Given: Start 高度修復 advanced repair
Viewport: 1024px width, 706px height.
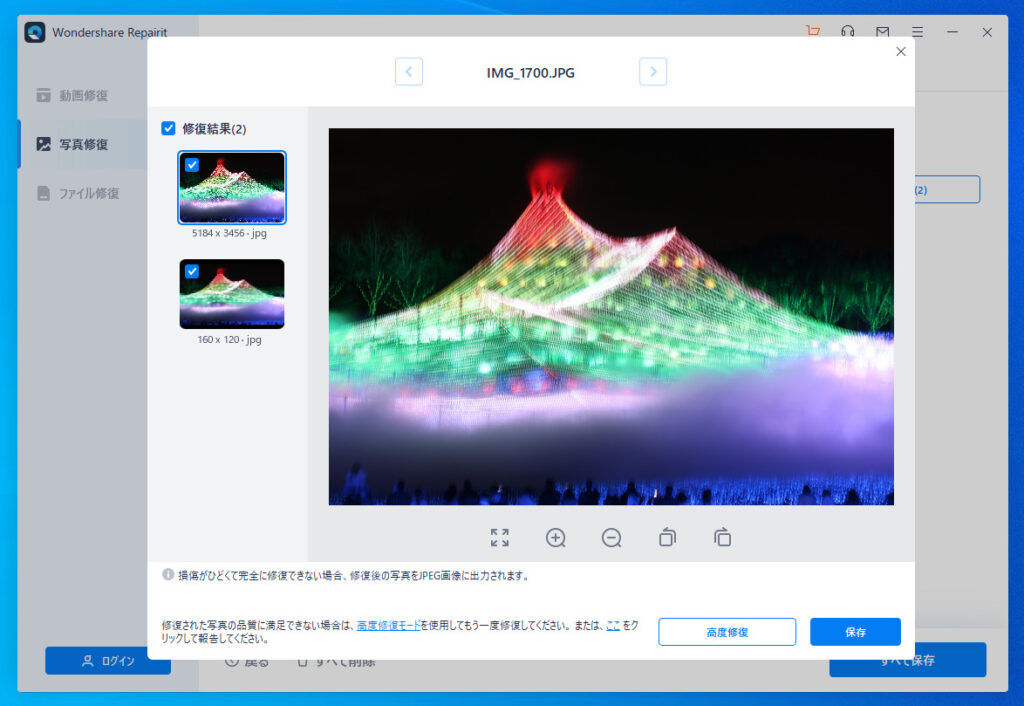Looking at the screenshot, I should point(727,632).
